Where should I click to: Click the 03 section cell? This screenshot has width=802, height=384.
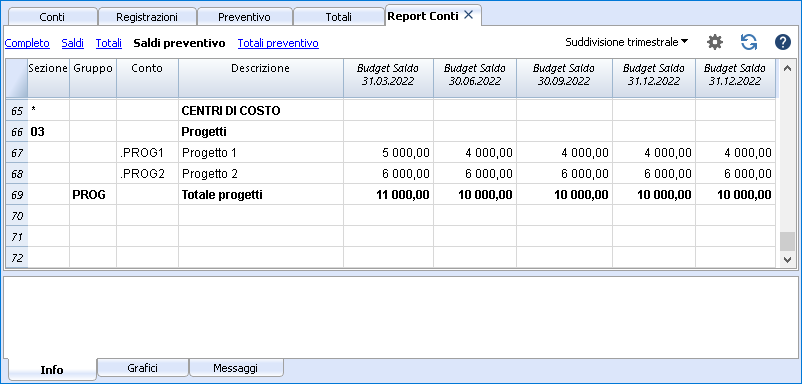(x=48, y=132)
